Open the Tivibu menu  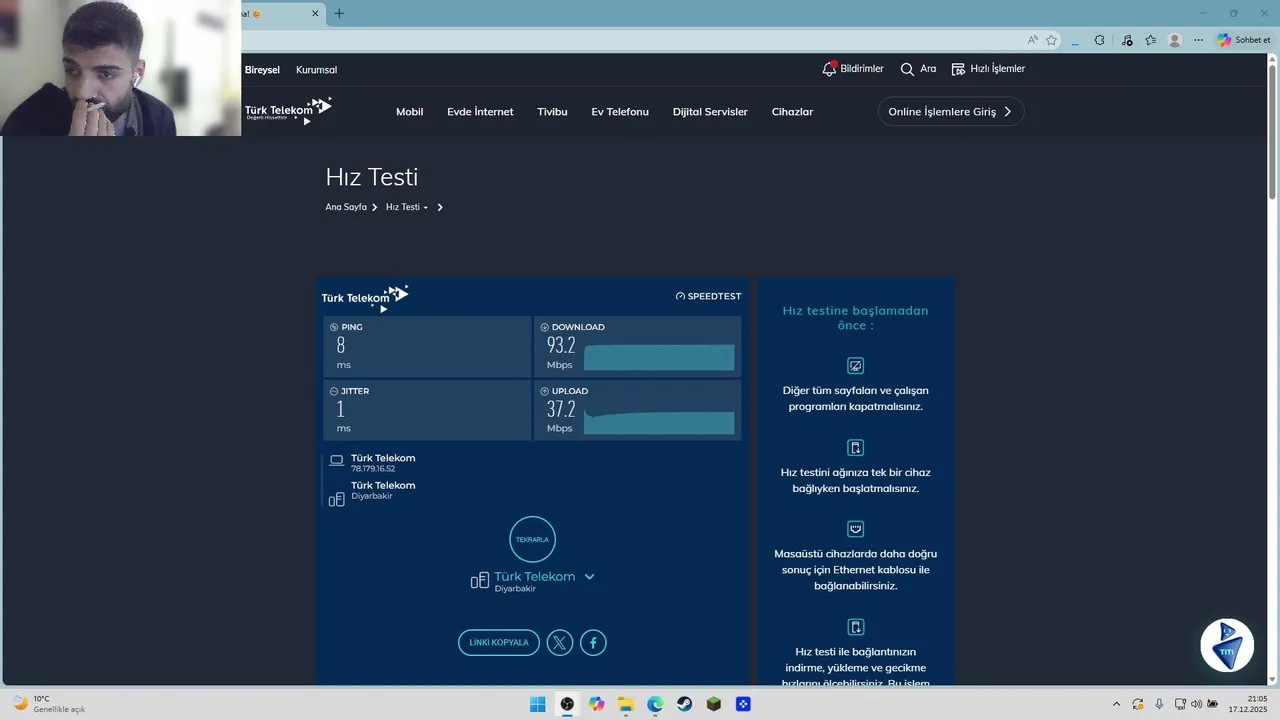(x=552, y=112)
